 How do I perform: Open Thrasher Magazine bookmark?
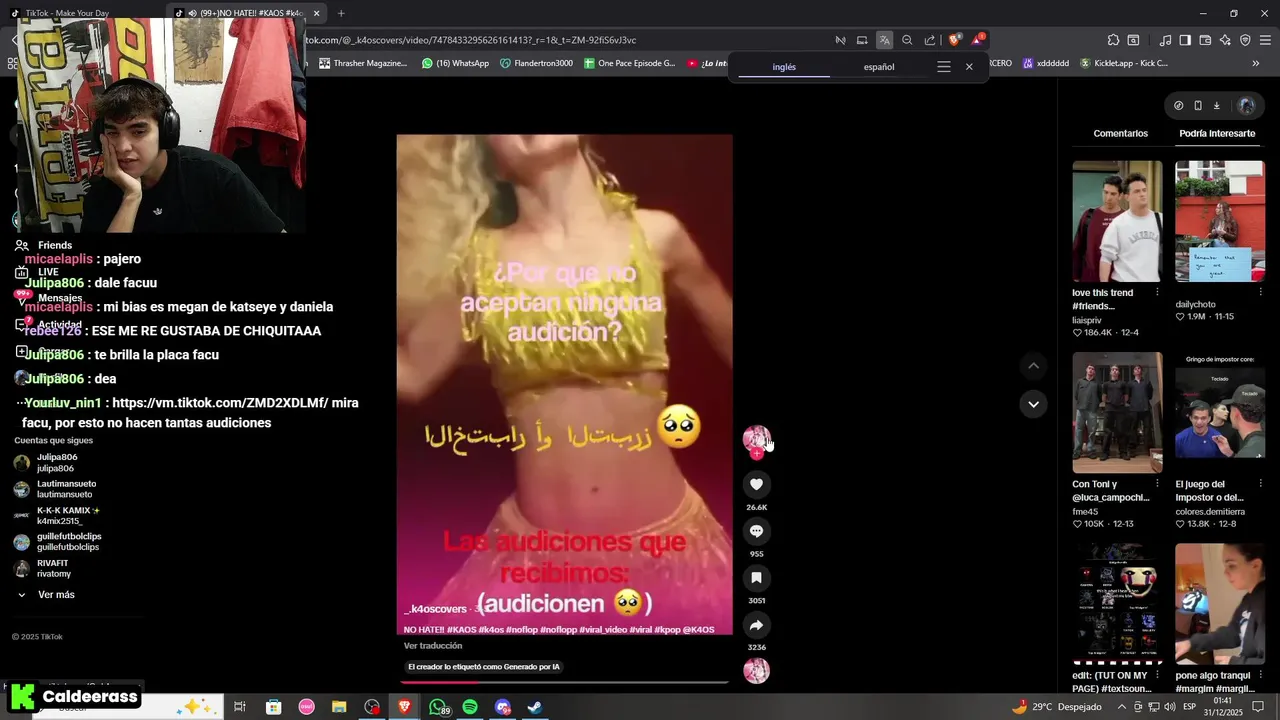point(363,63)
